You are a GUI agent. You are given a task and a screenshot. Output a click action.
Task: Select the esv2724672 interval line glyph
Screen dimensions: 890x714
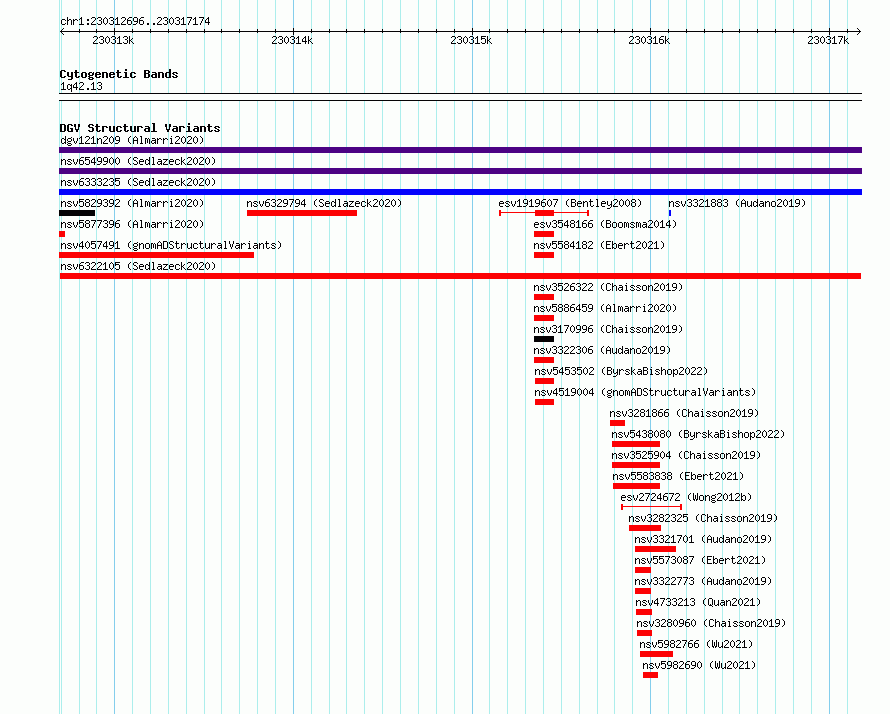click(652, 506)
